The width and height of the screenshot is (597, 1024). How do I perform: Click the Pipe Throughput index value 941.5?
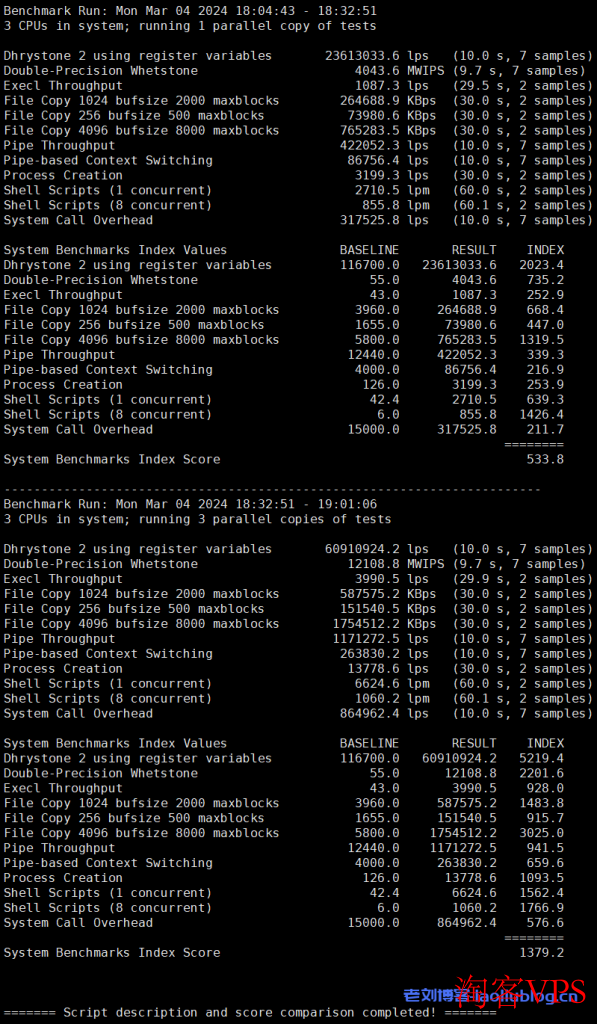(545, 848)
